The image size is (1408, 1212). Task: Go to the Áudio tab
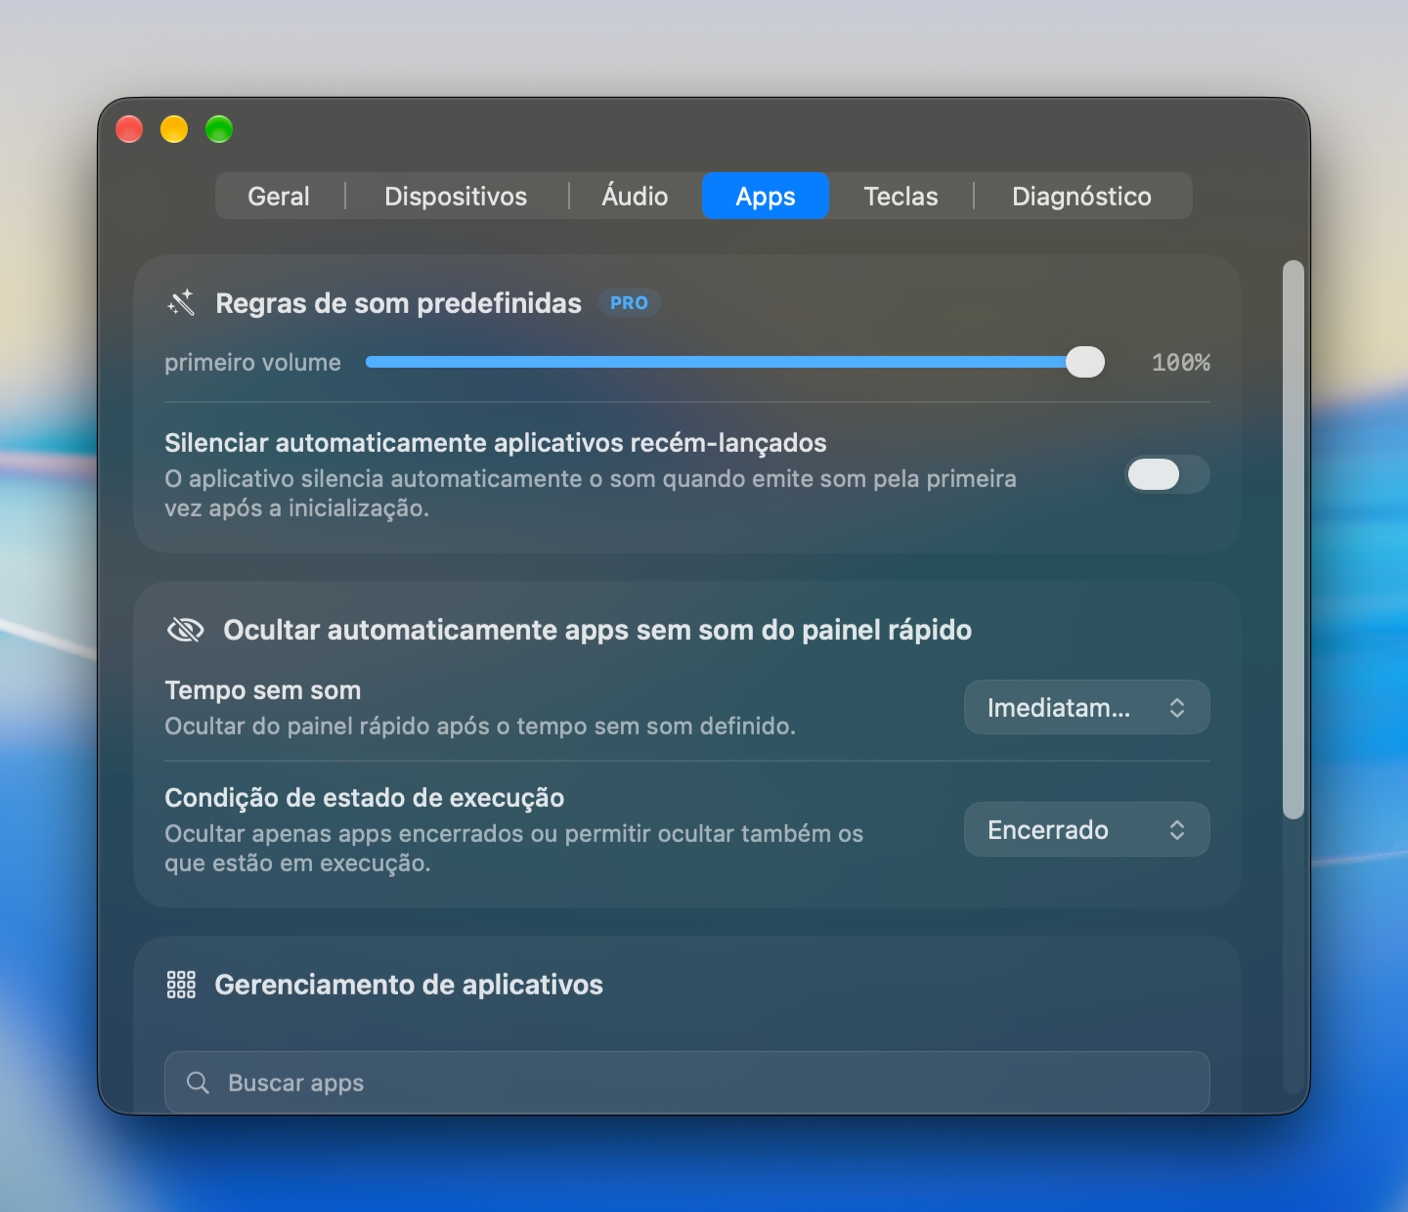[x=635, y=196]
